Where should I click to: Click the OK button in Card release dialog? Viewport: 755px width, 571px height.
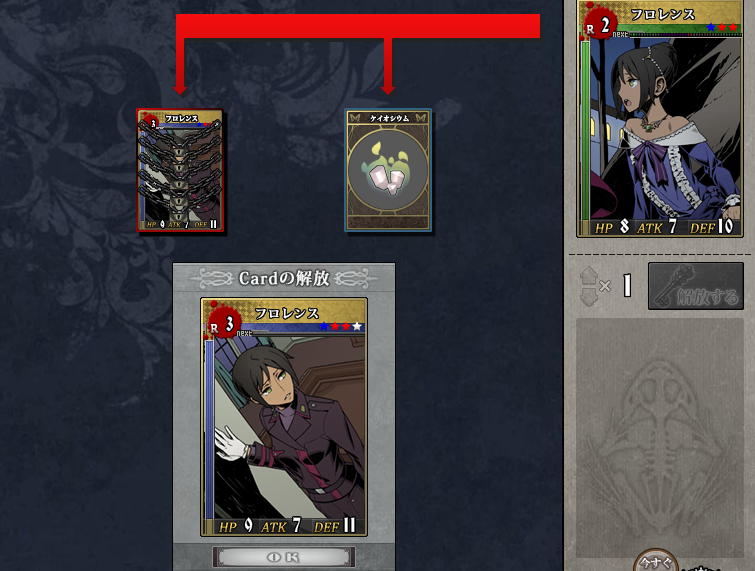(284, 557)
